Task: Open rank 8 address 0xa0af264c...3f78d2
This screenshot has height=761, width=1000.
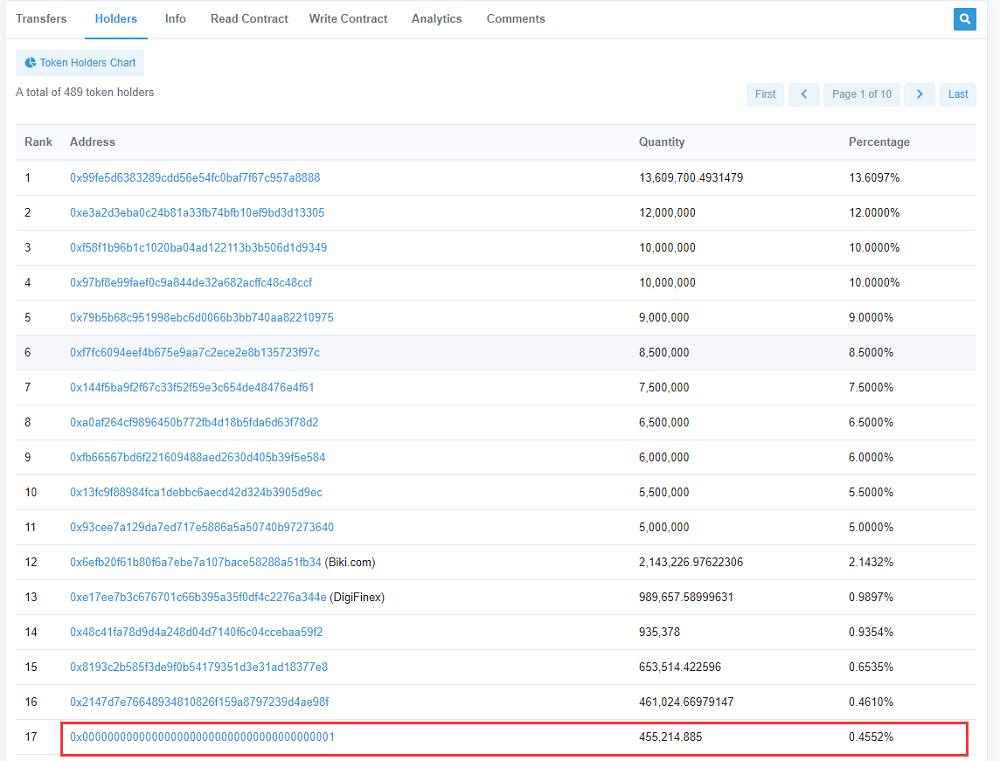Action: 194,422
